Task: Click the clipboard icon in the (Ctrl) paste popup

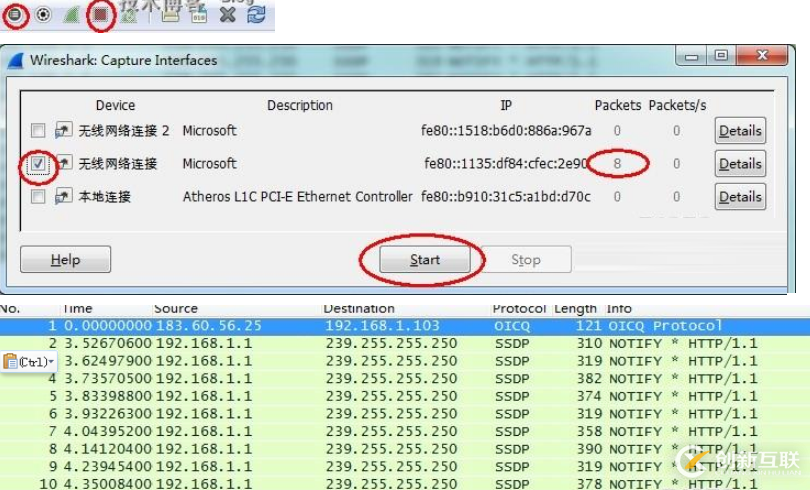Action: pyautogui.click(x=10, y=361)
